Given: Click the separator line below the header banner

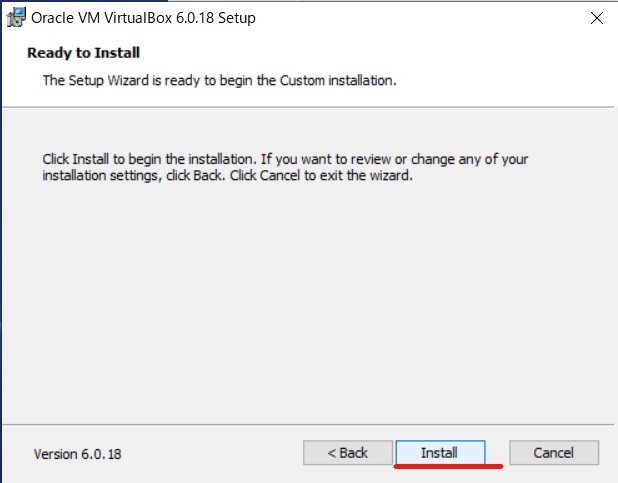Looking at the screenshot, I should (x=308, y=107).
